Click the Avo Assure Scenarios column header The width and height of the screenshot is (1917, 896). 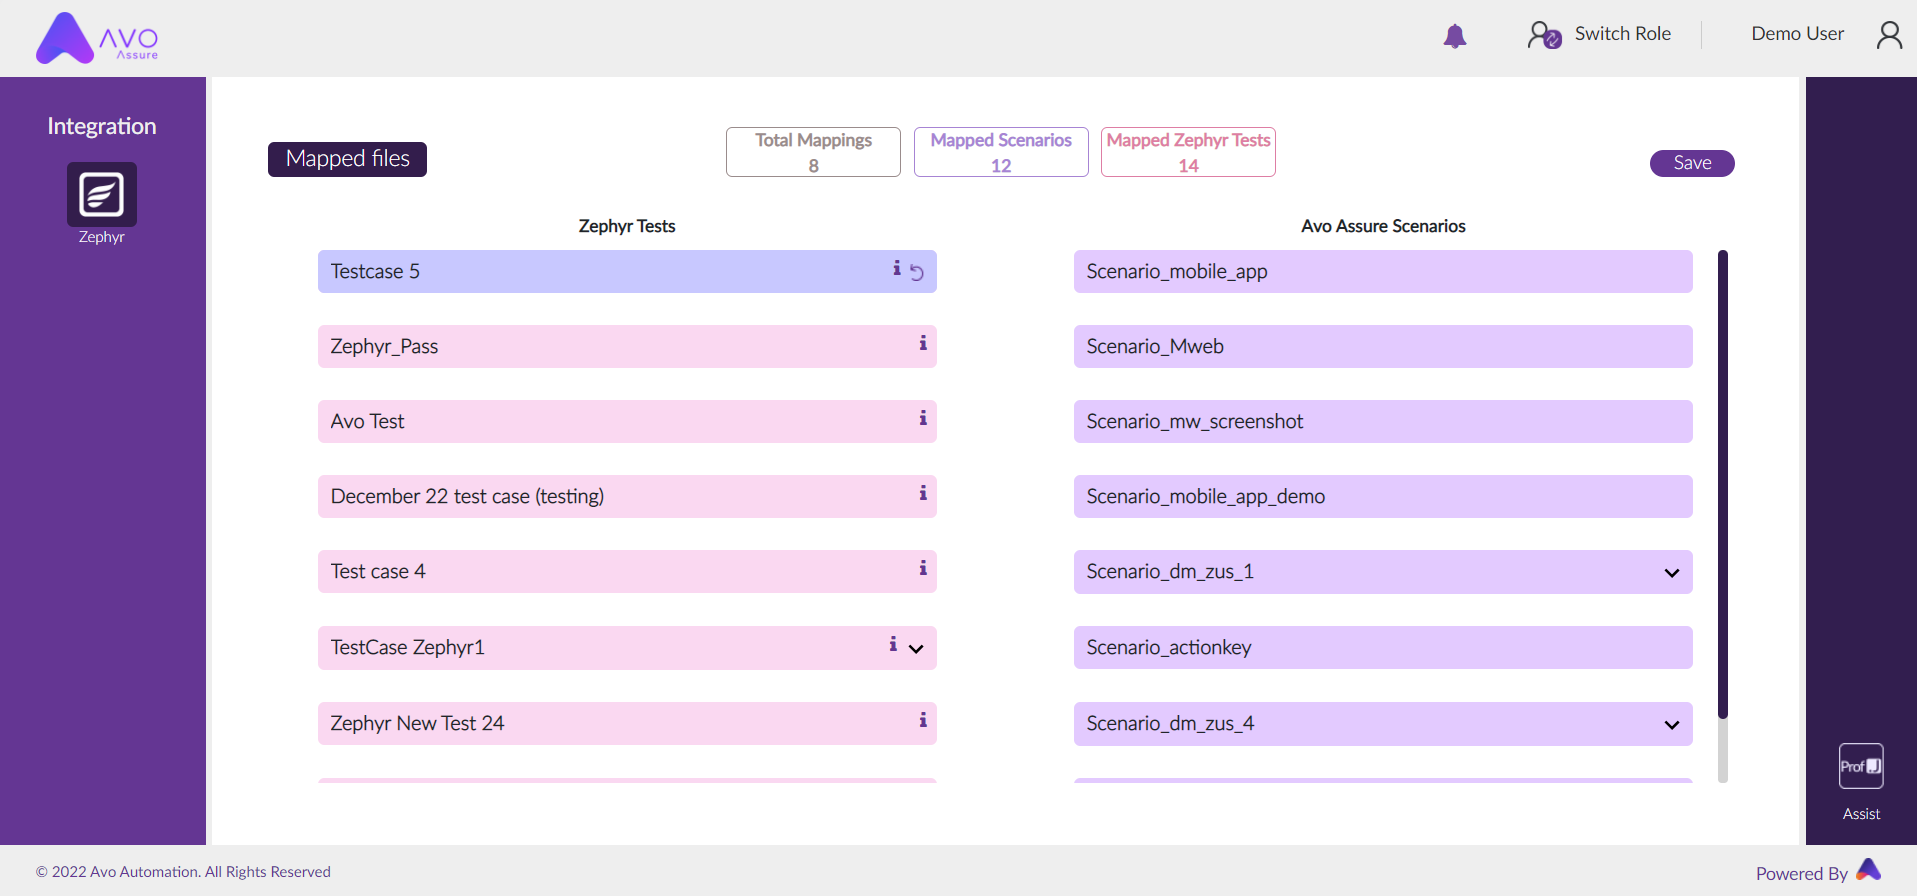[1383, 226]
